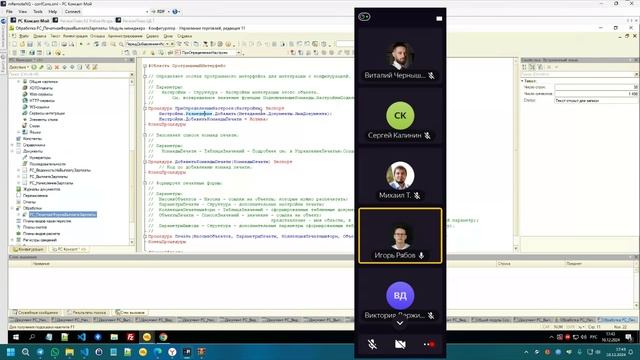This screenshot has height=360, width=640.
Task: Open the mRemoteNG File menu
Action: tap(9, 11)
